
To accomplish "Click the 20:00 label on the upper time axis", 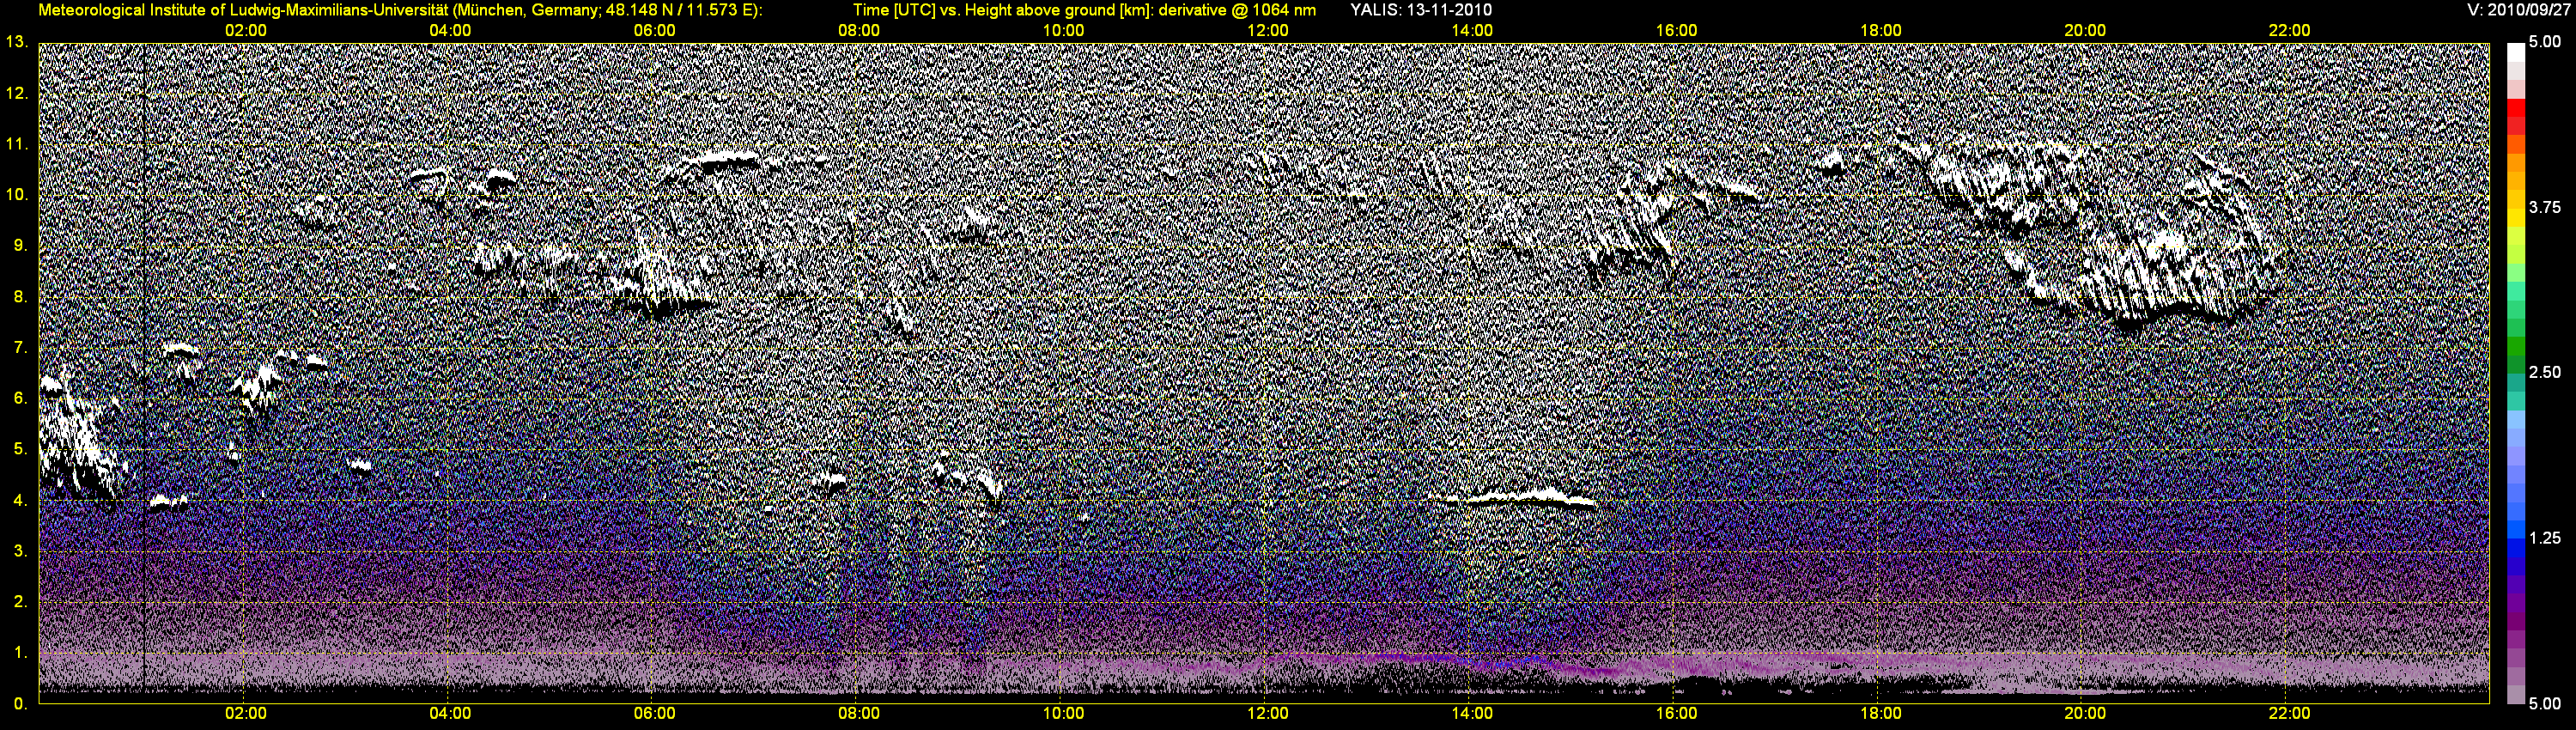I will click(x=2085, y=31).
